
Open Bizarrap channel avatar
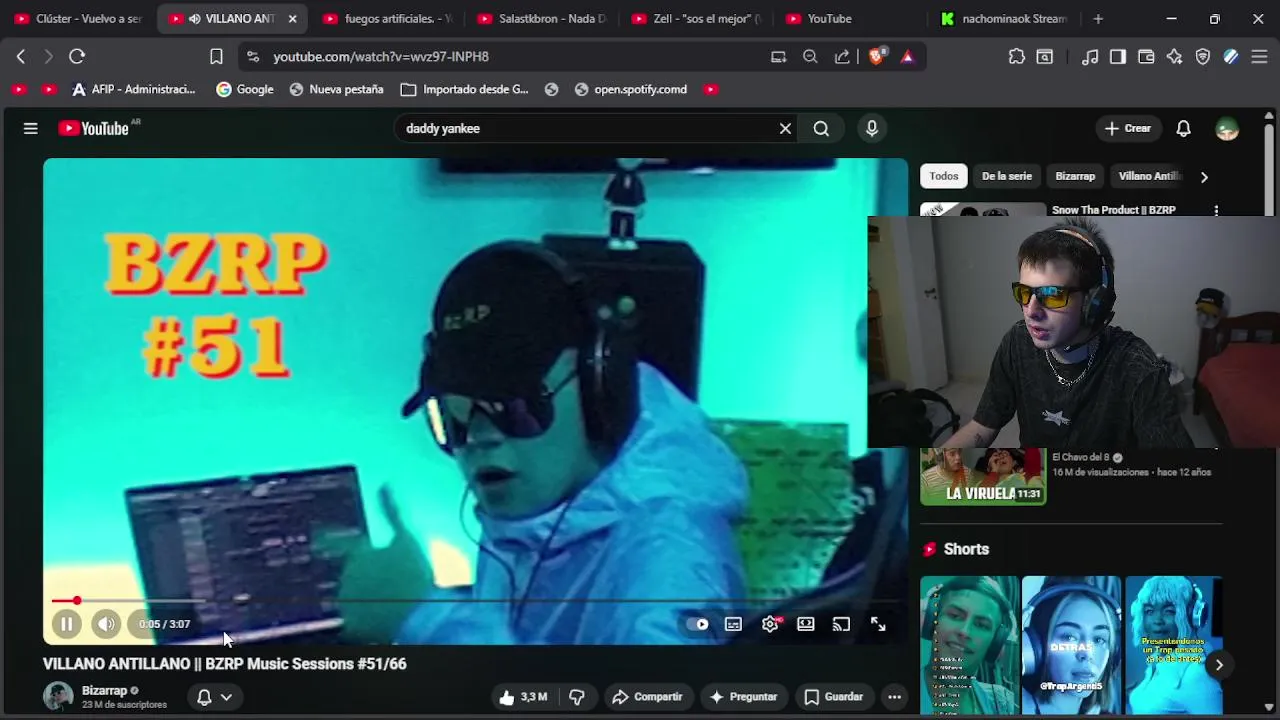tap(58, 696)
